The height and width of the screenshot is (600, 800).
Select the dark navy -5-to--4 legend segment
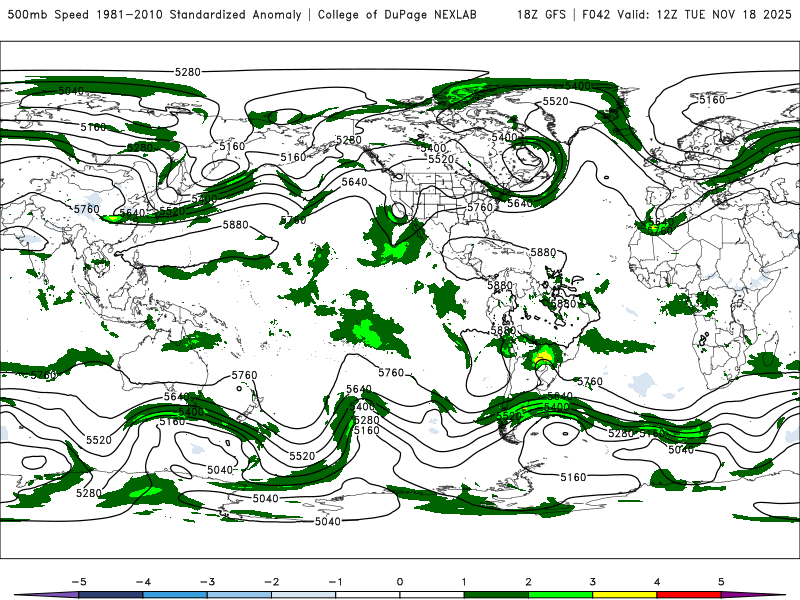[111, 595]
